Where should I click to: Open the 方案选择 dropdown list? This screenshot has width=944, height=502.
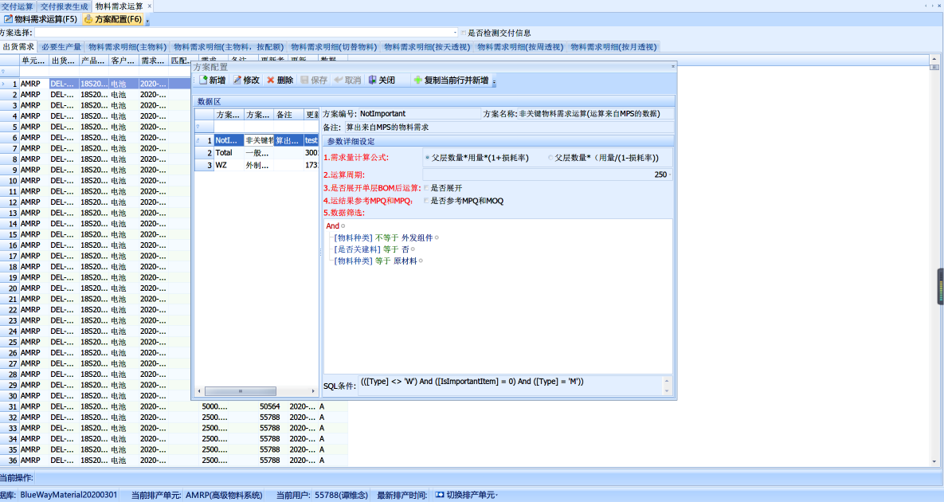tap(455, 33)
